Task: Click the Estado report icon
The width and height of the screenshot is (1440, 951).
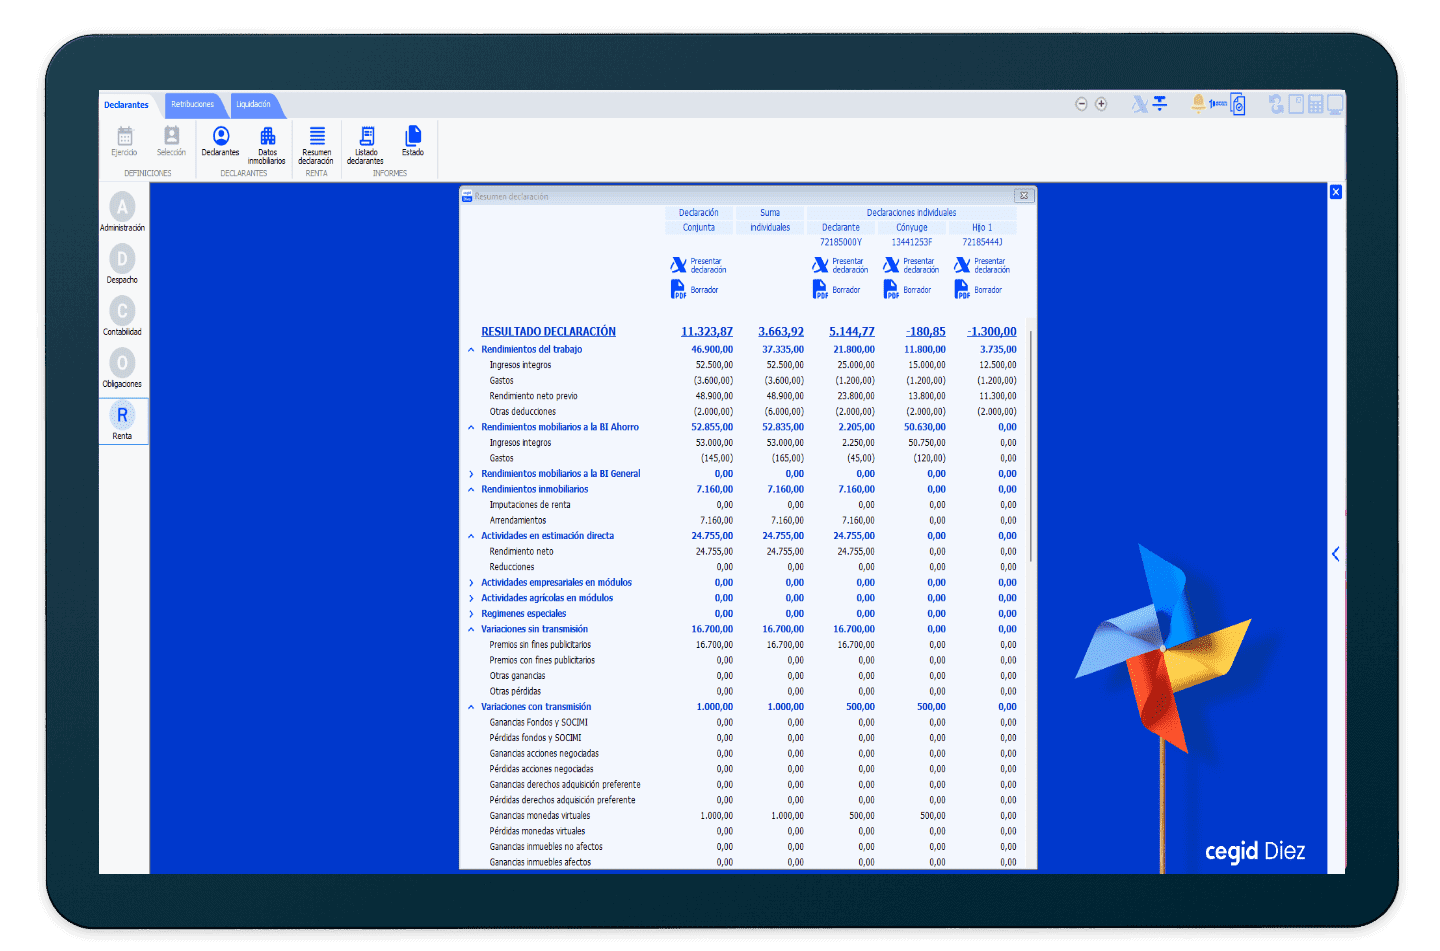Action: point(413,140)
